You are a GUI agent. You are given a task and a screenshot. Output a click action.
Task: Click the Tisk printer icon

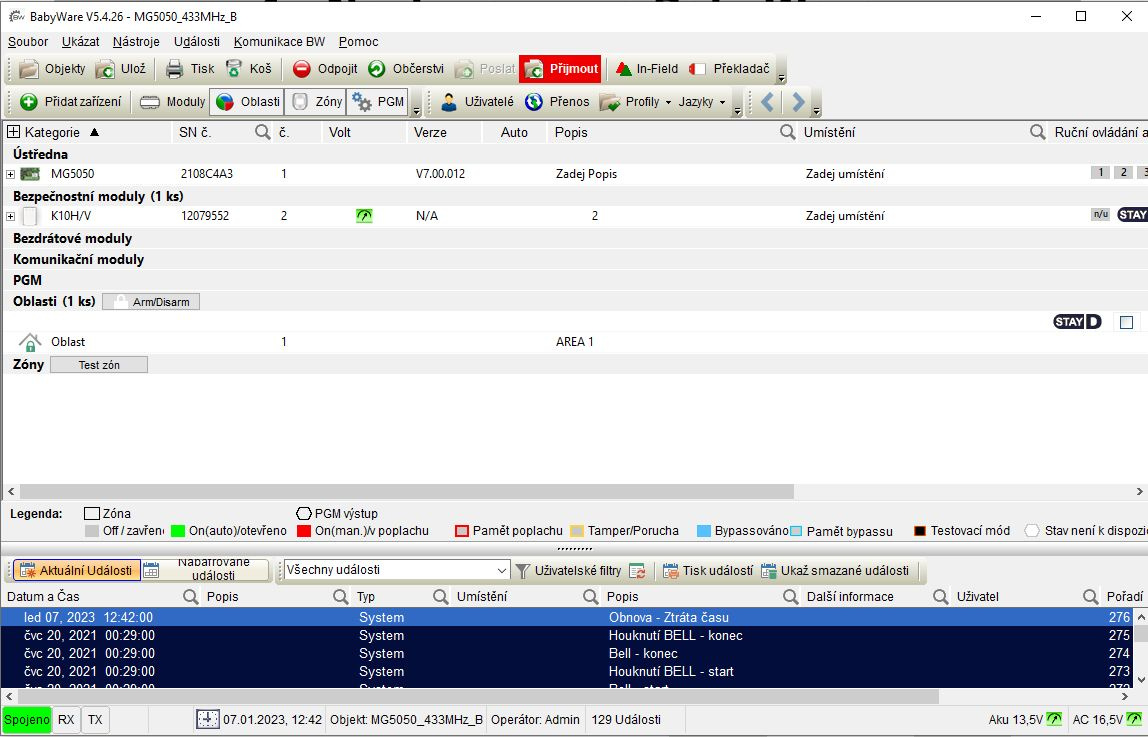pyautogui.click(x=175, y=69)
